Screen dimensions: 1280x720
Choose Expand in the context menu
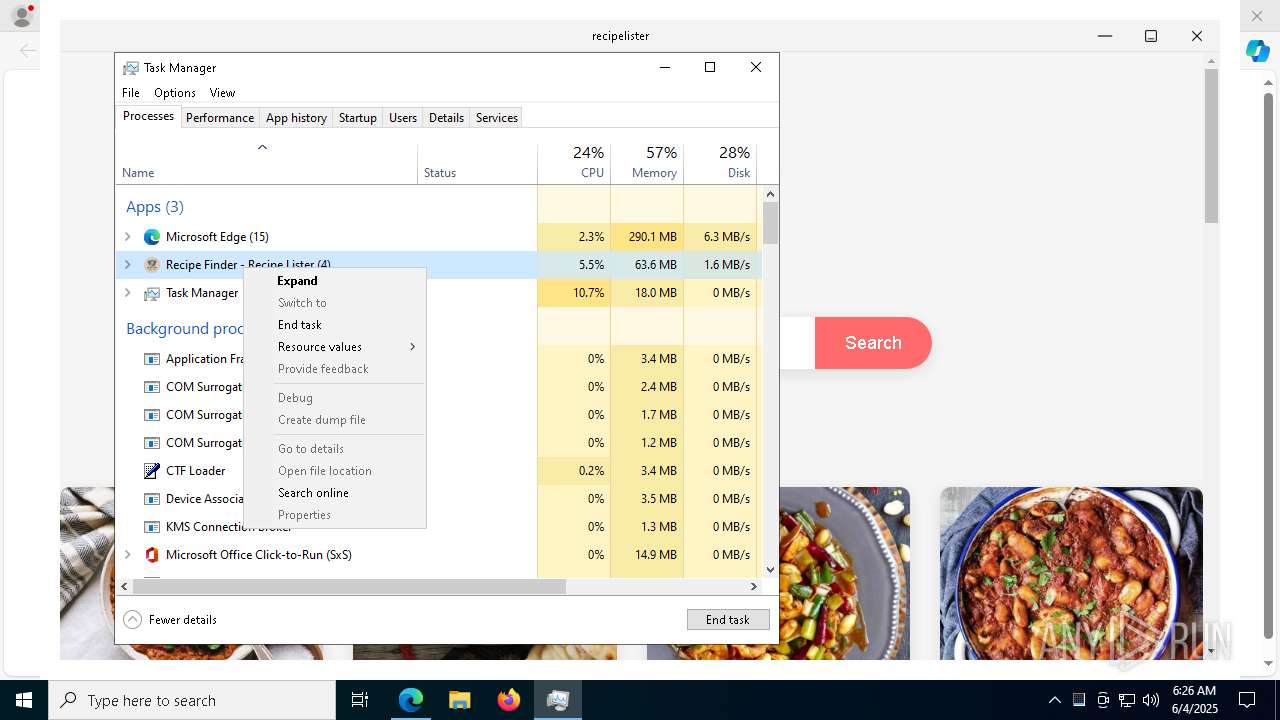click(x=335, y=281)
